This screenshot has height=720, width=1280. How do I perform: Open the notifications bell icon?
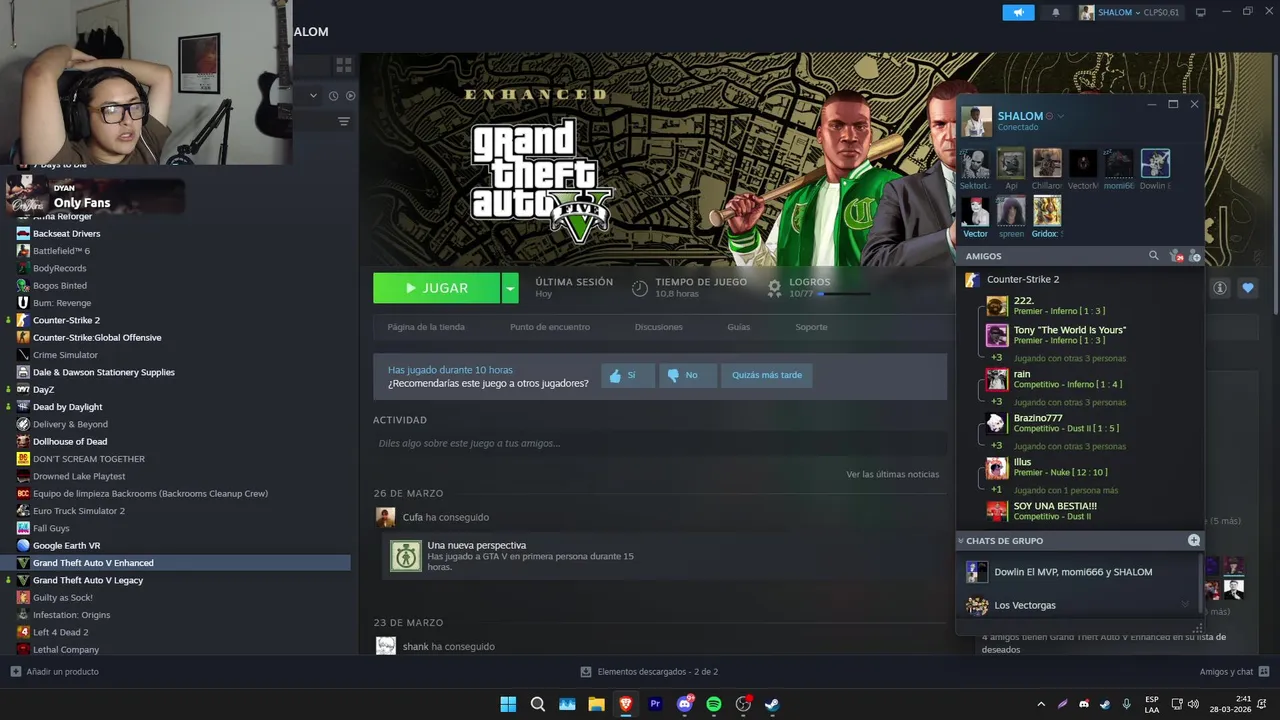1056,13
